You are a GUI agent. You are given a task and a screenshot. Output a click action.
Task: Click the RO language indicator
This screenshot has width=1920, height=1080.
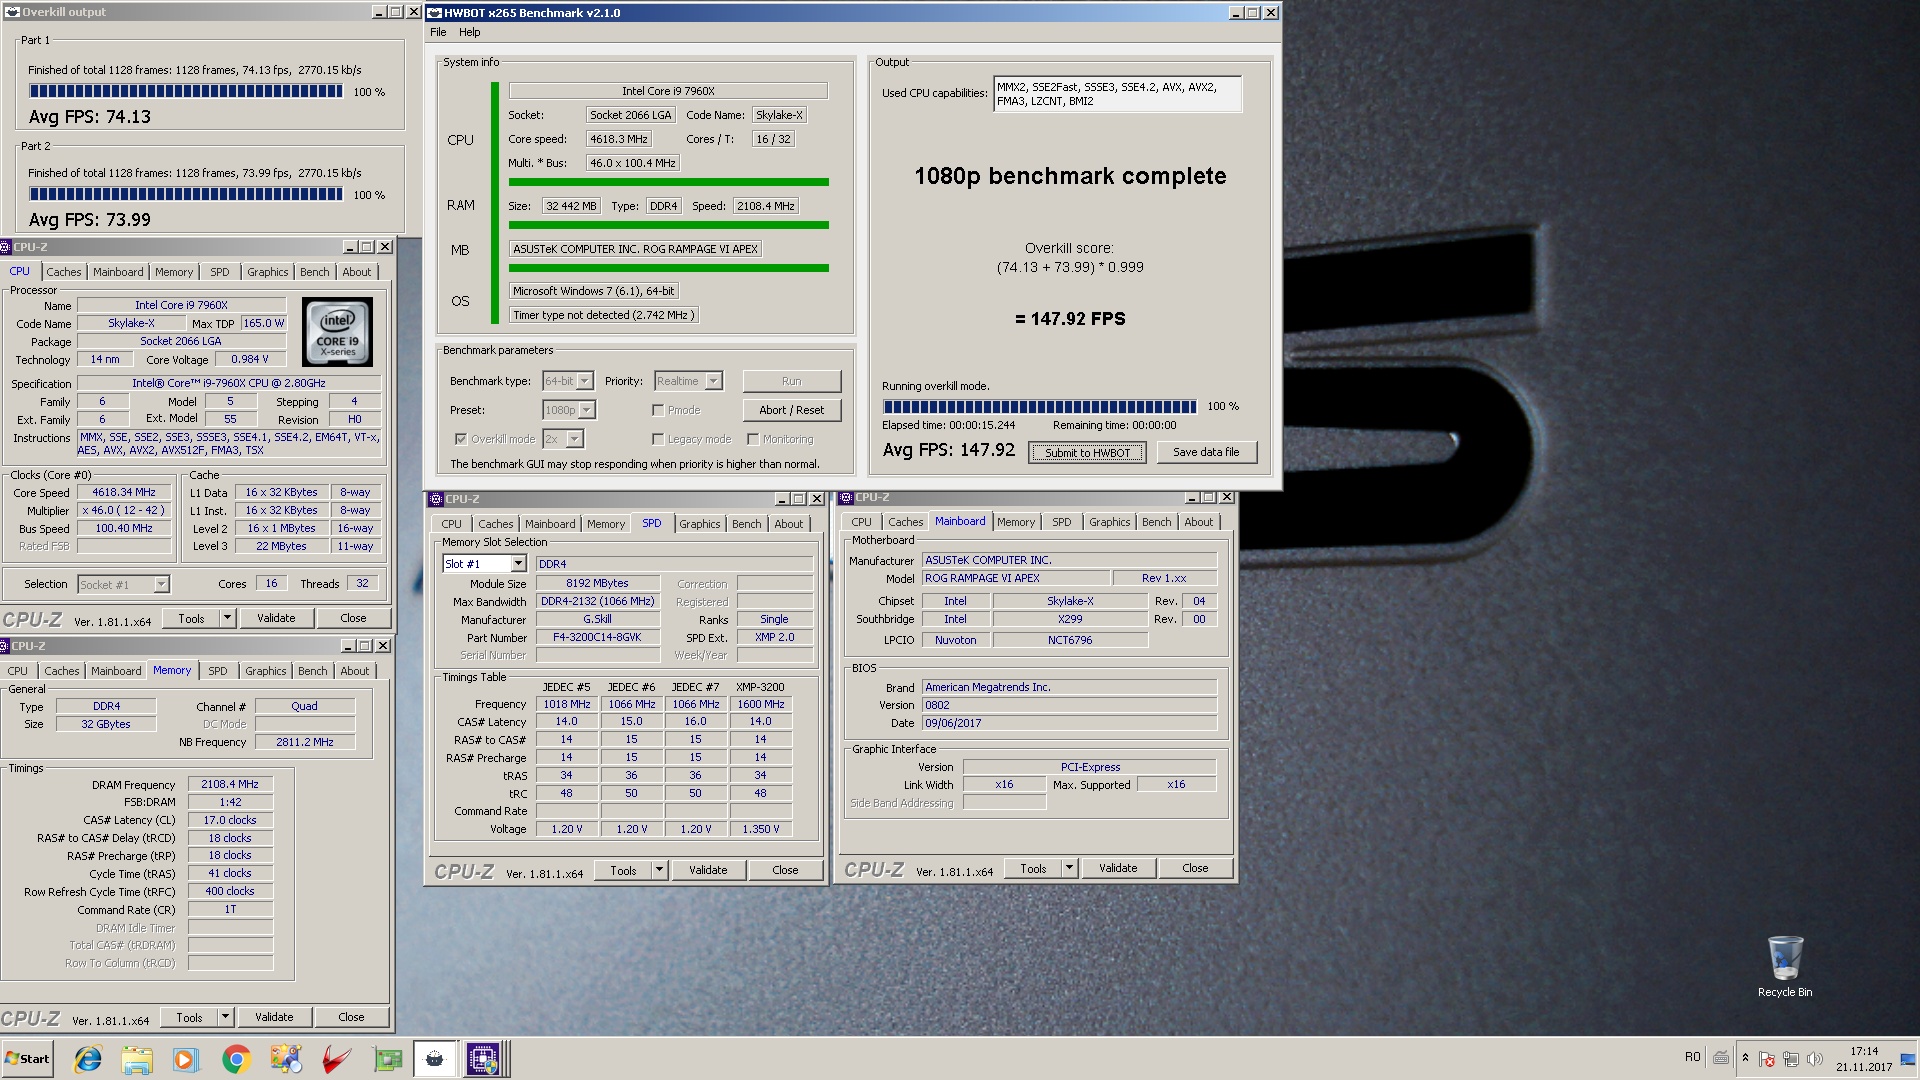tap(1693, 1057)
